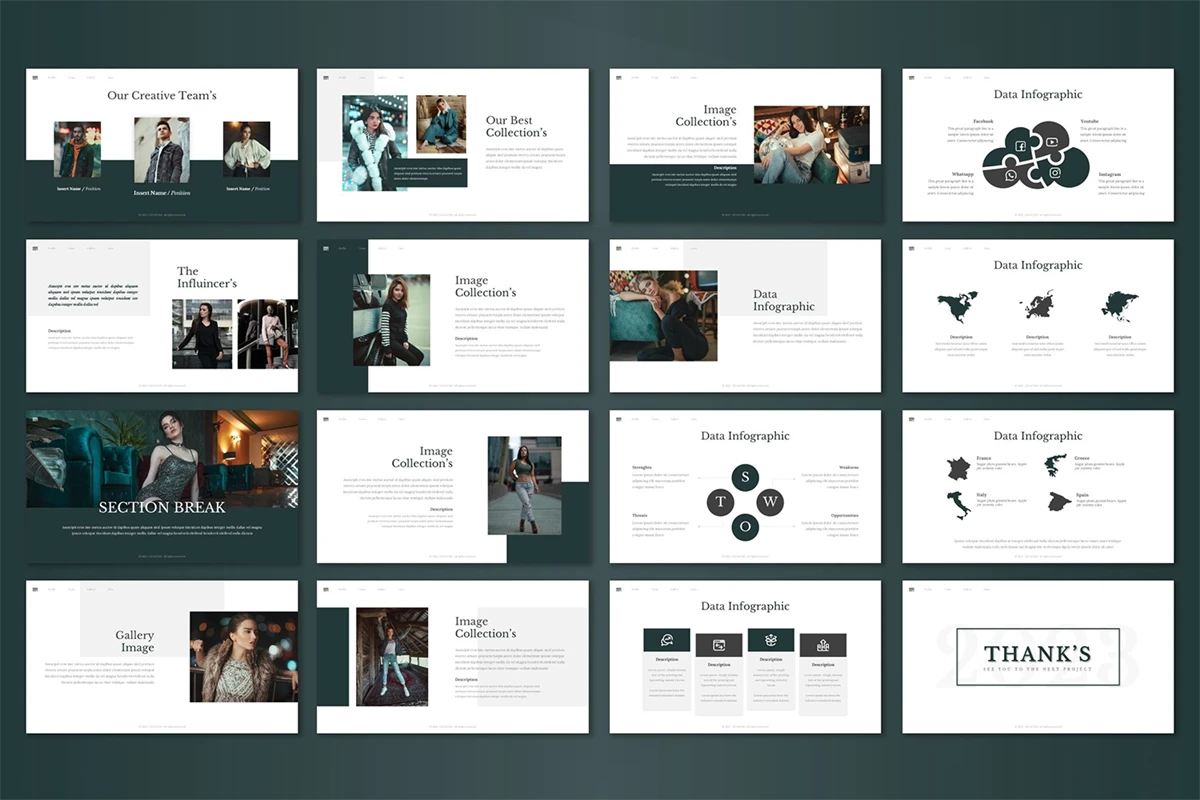The image size is (1200, 800).
Task: Open the Section Break slide
Action: (162, 486)
